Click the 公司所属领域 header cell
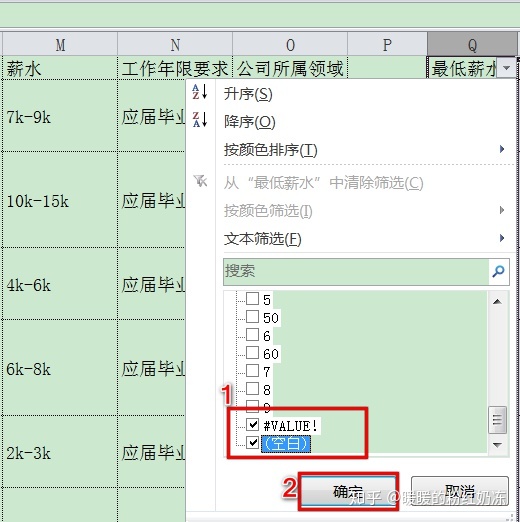This screenshot has width=520, height=522. tap(290, 68)
